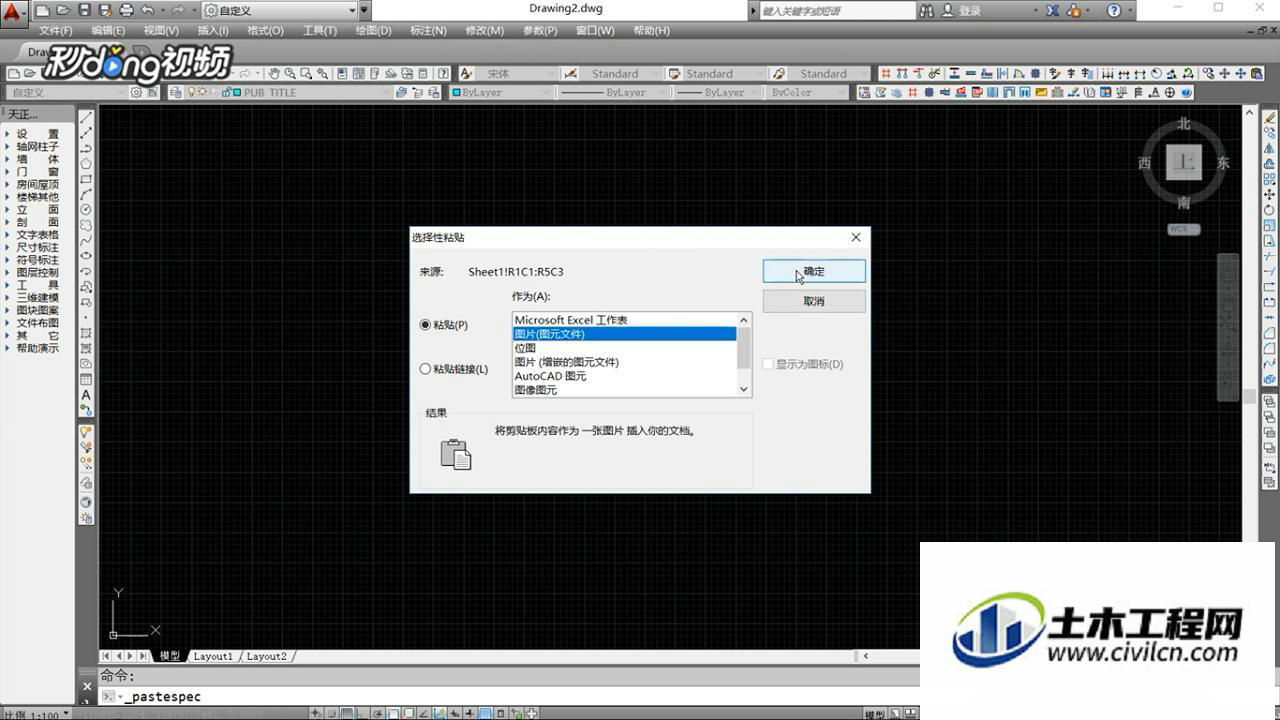Toggle the layer light bulb visibility icon

[x=192, y=91]
